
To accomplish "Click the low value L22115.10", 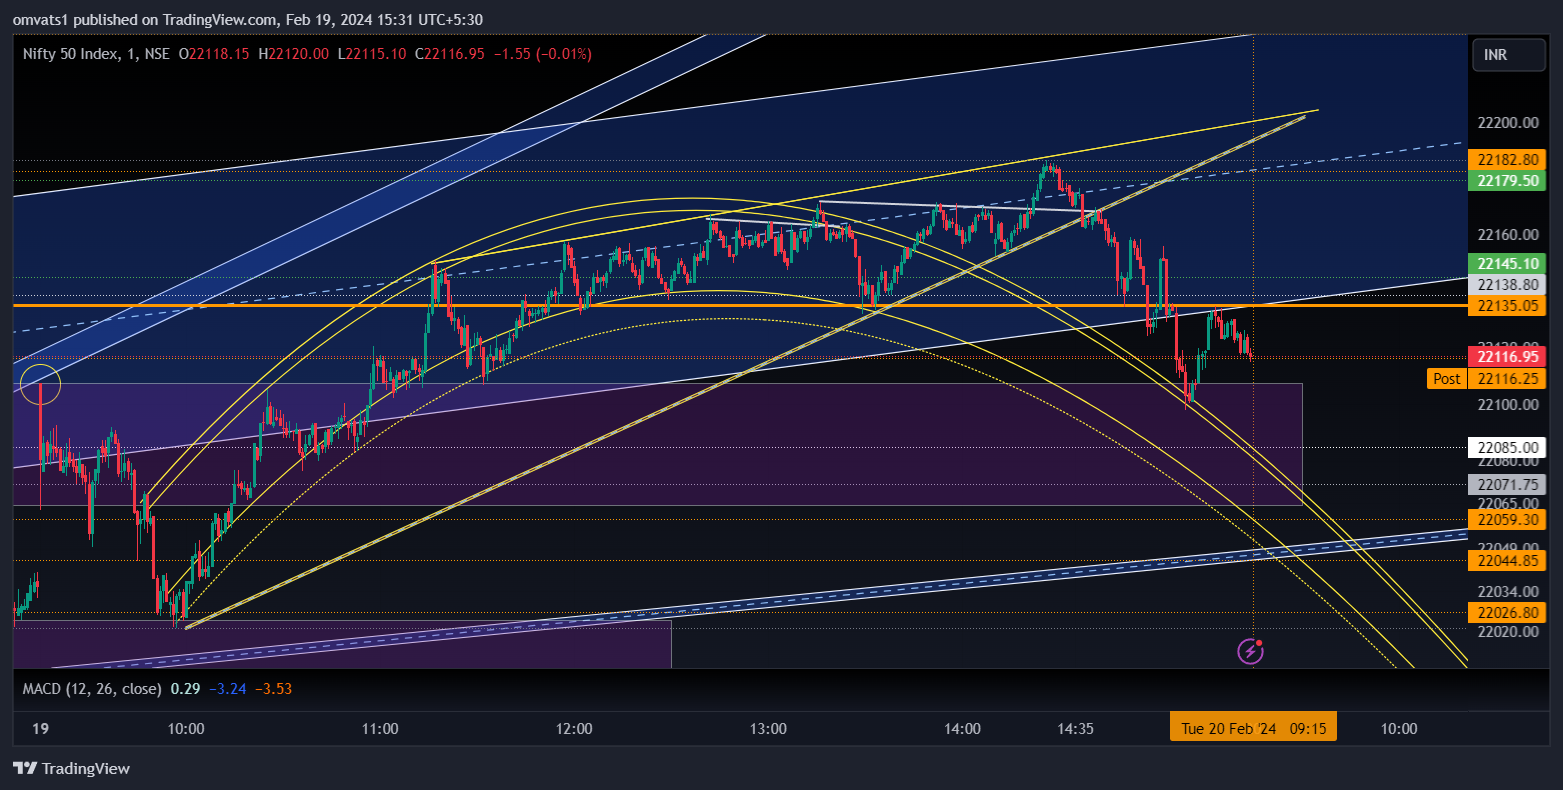I will point(371,54).
